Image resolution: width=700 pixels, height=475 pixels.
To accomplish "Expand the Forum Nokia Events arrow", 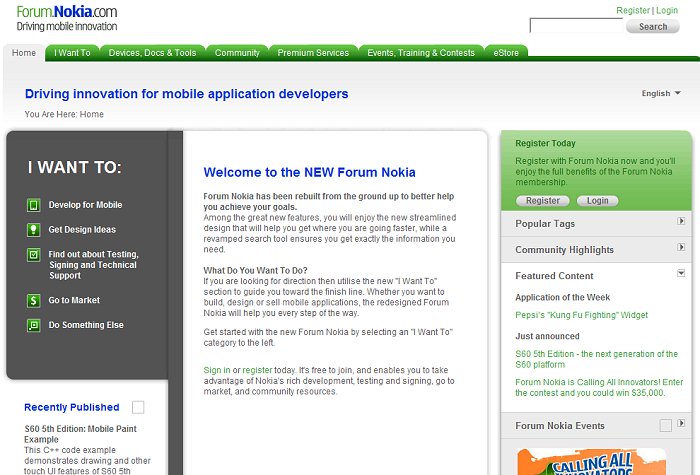I will pyautogui.click(x=681, y=424).
